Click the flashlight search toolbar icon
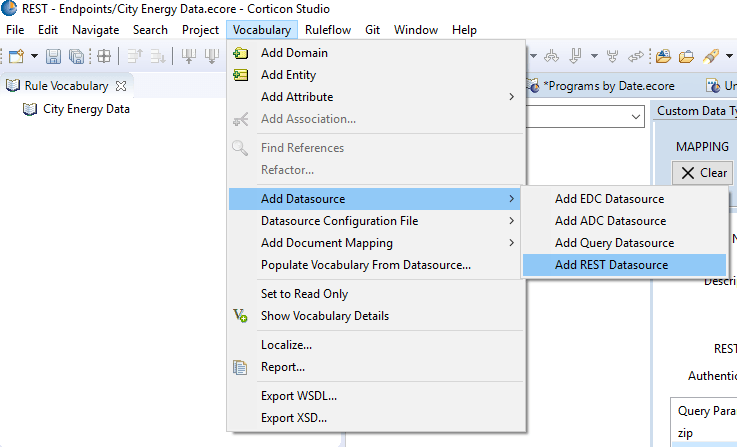 (x=711, y=56)
